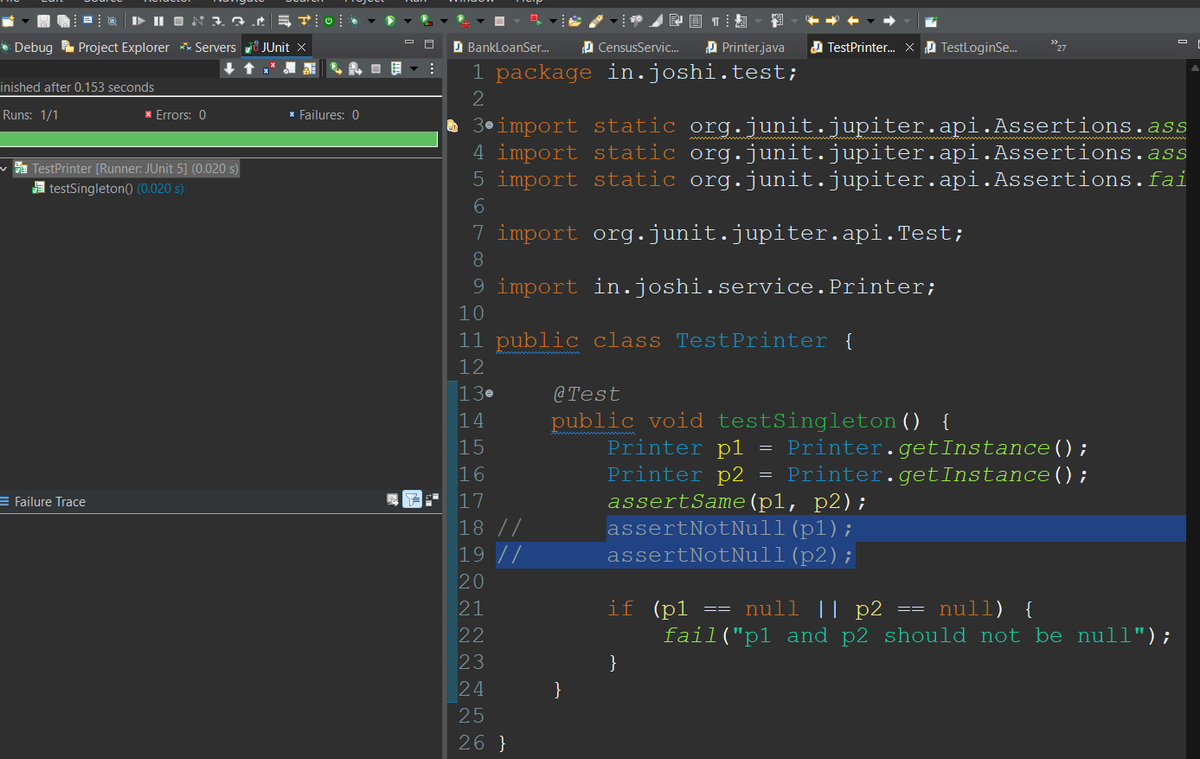Open the Debug launch dropdown arrow

coord(371,20)
